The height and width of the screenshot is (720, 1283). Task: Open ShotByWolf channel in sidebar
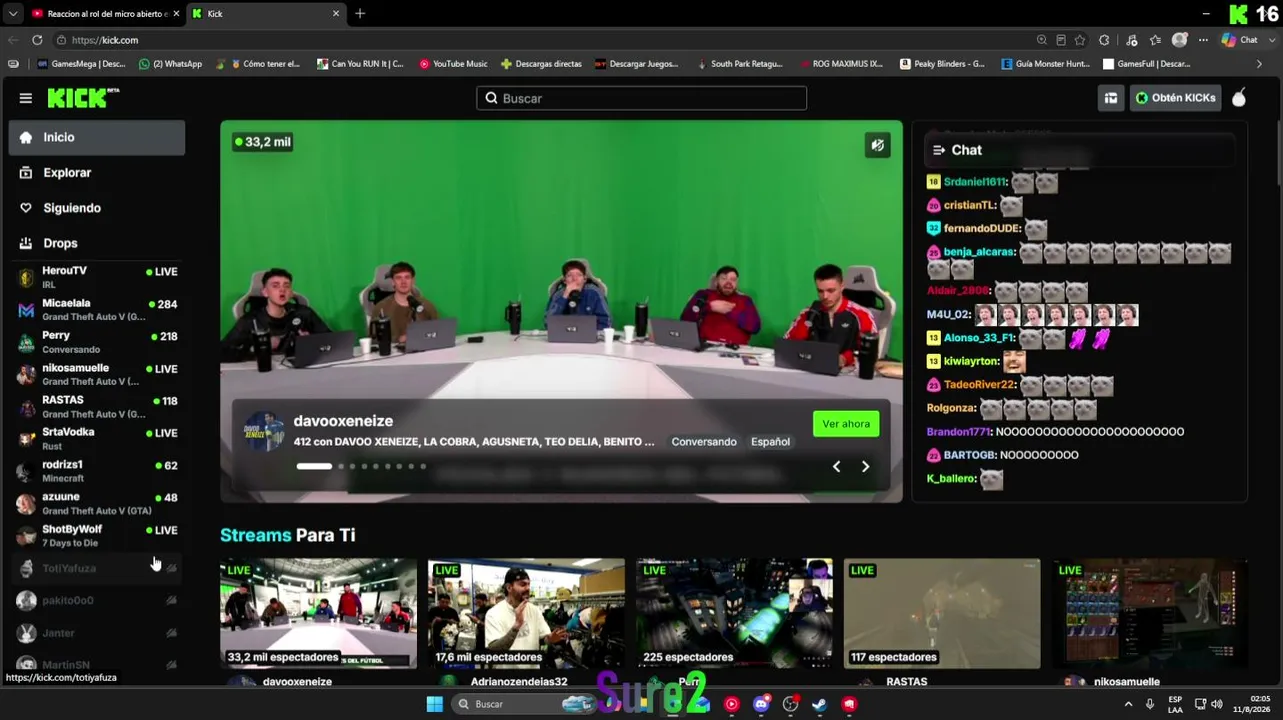97,536
